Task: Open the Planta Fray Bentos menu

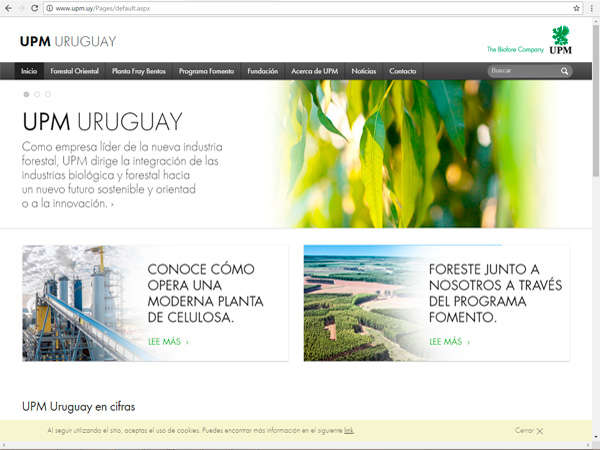Action: coord(139,72)
